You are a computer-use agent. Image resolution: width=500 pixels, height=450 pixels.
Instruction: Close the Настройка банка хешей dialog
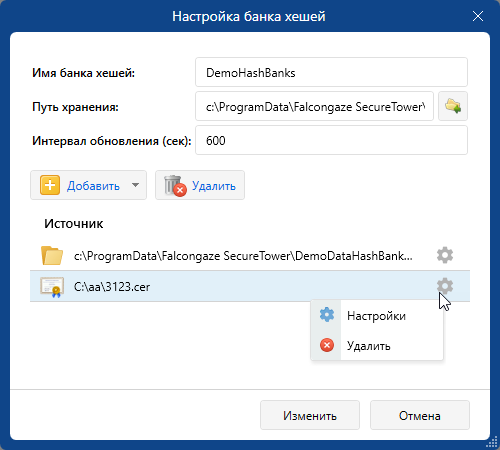(478, 16)
